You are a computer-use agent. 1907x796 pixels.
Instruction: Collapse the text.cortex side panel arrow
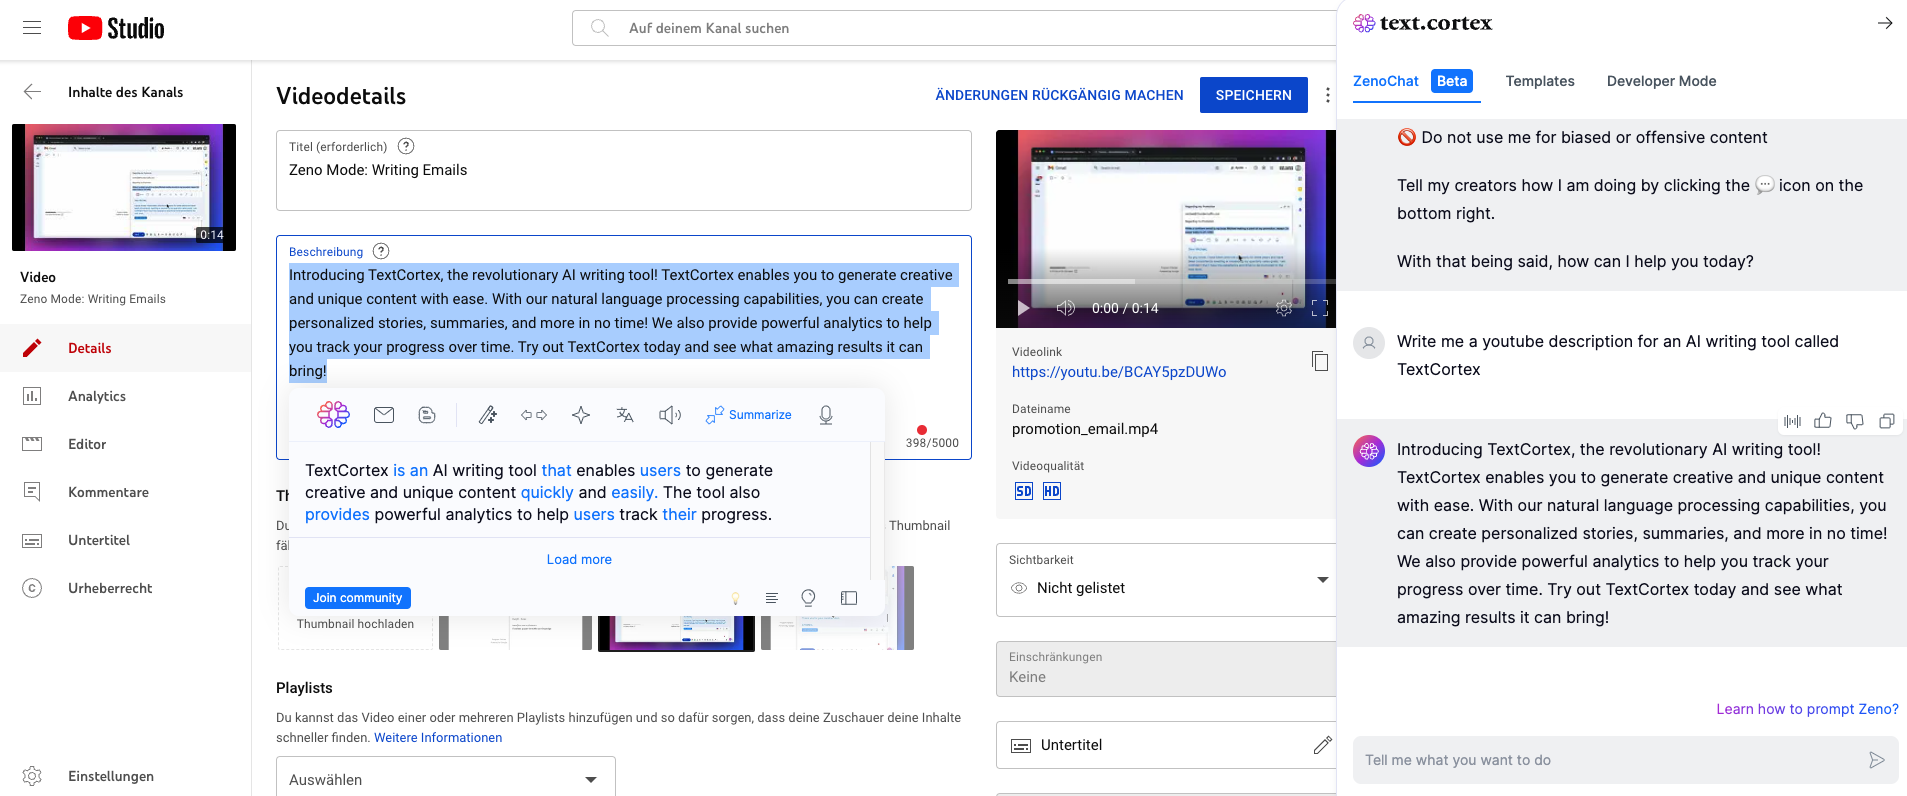1885,23
